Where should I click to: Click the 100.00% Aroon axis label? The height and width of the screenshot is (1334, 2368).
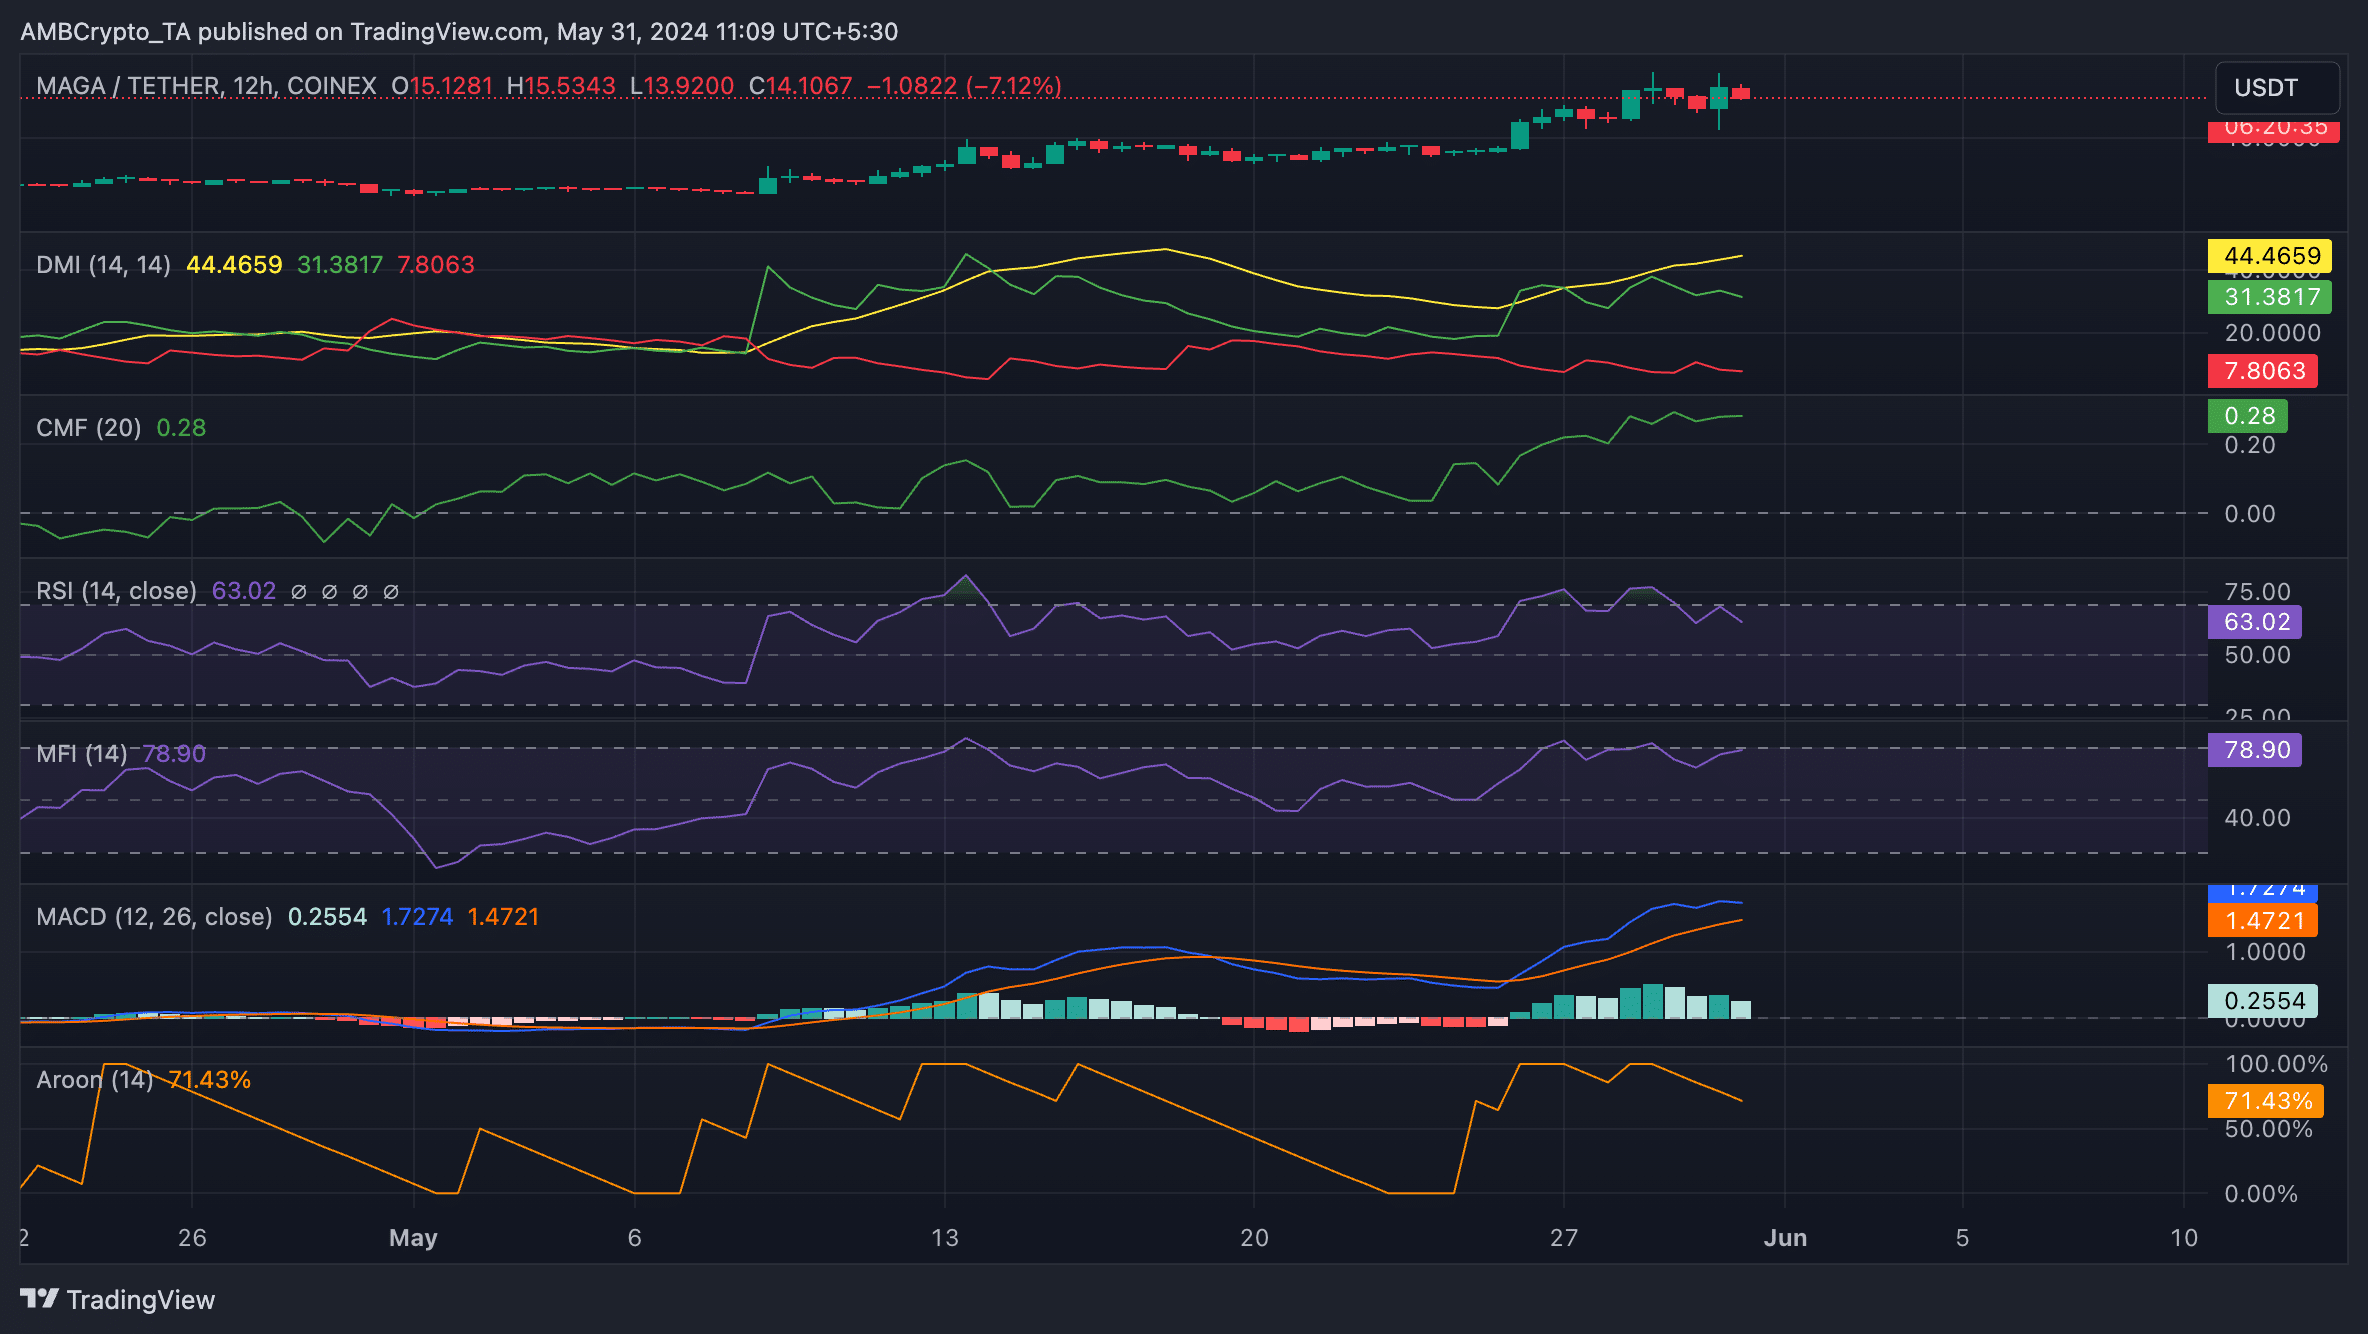point(2276,1064)
